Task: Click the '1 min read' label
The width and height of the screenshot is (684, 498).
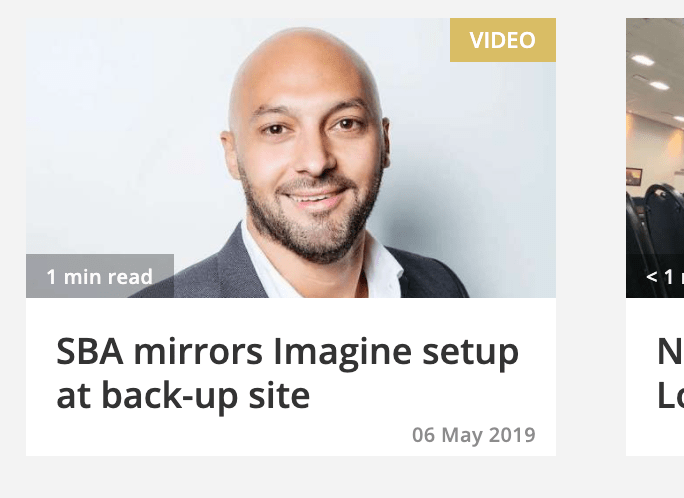Action: coord(100,276)
